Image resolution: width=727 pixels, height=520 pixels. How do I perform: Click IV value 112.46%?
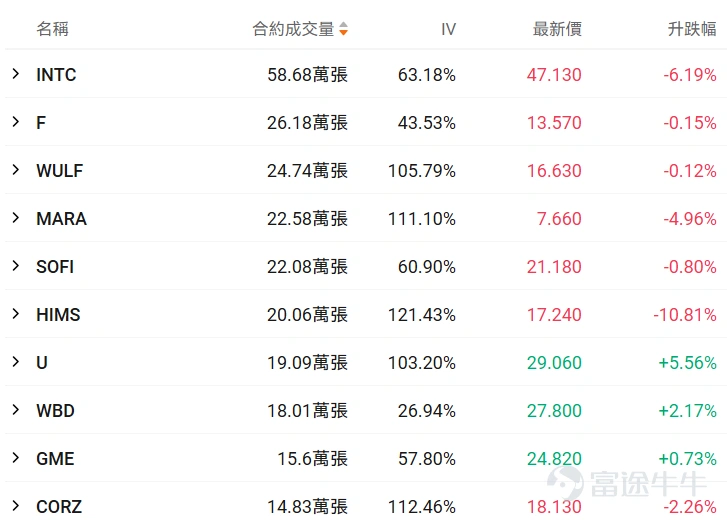click(422, 507)
